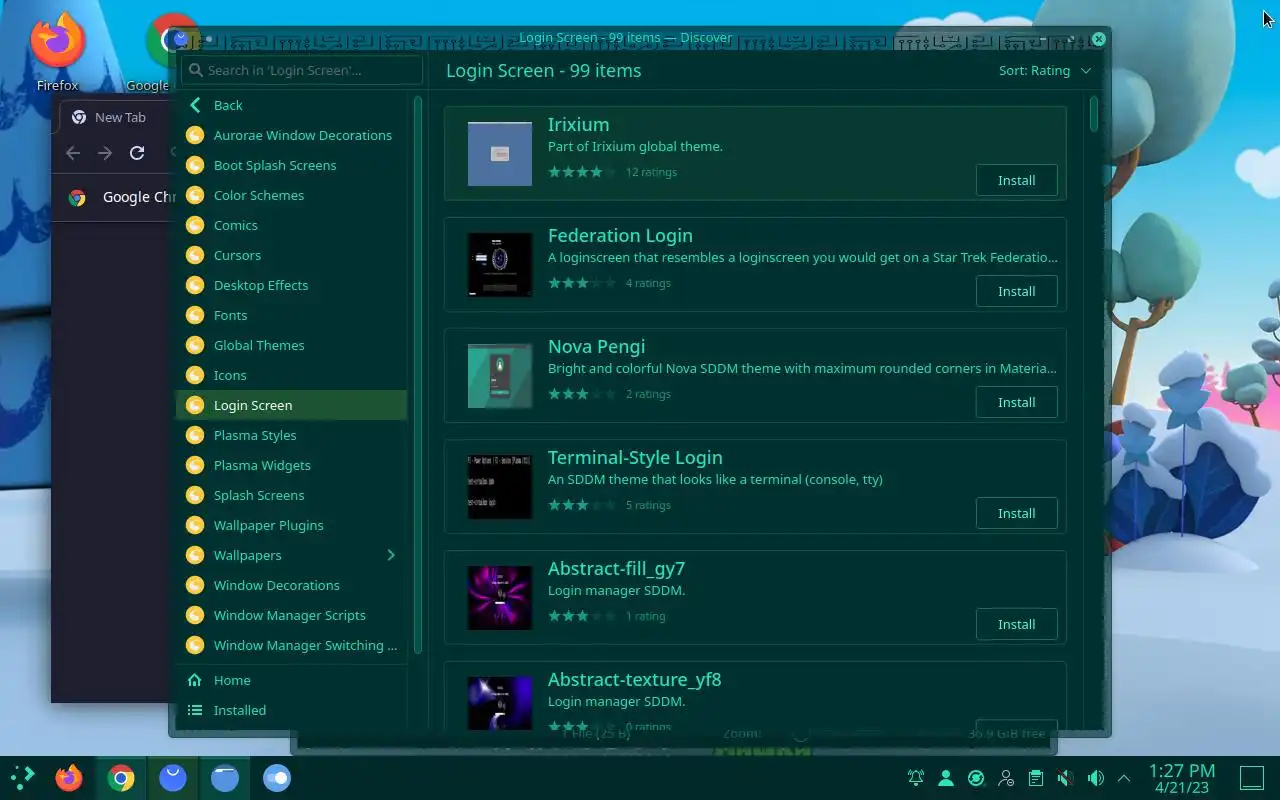This screenshot has width=1280, height=800.
Task: Click the results list vertical scrollbar
Action: click(x=1094, y=114)
